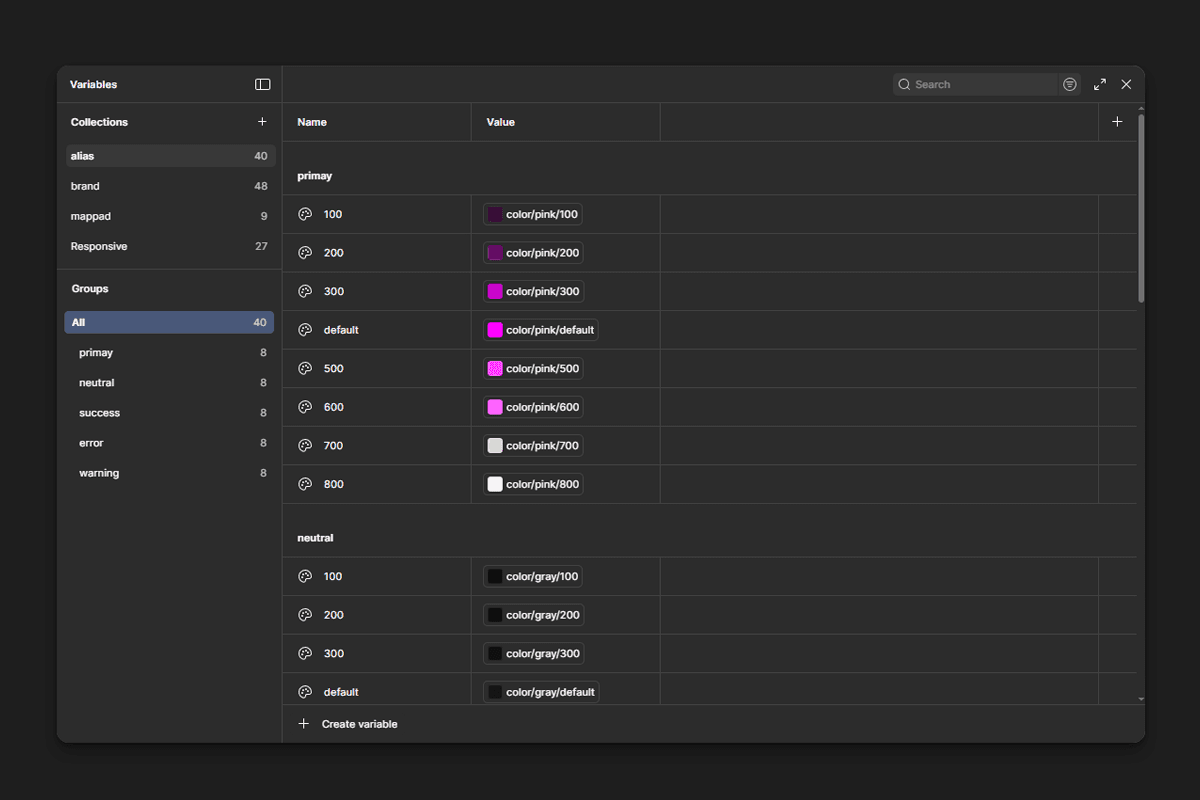
Task: Select the mappad collection
Action: point(91,216)
